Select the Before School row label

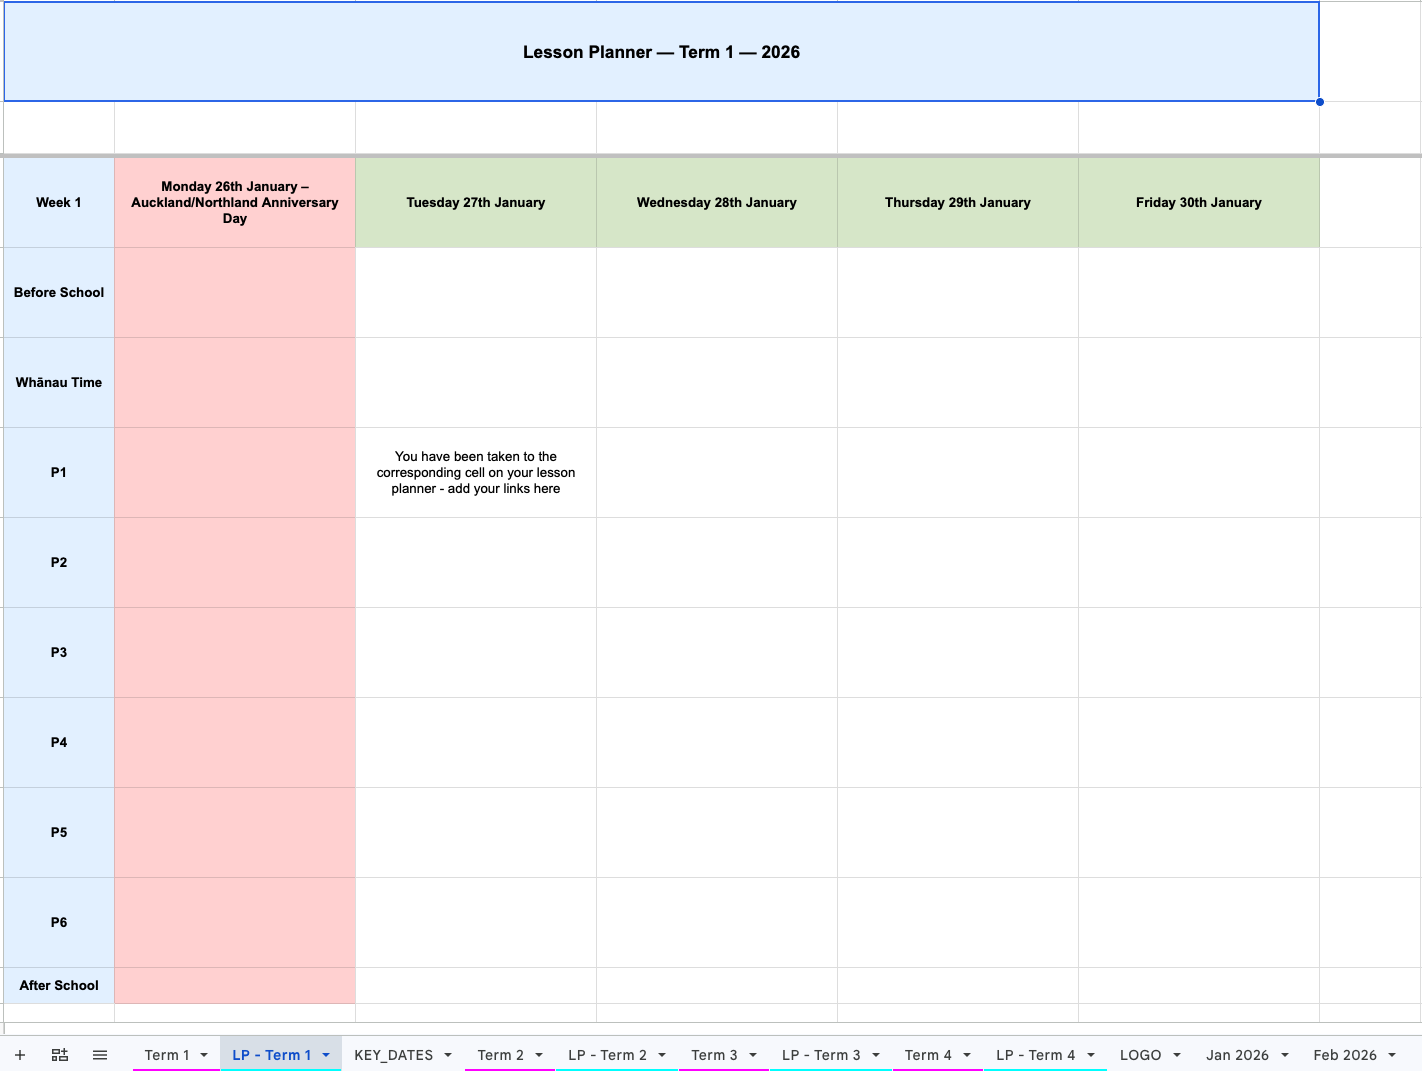(59, 292)
